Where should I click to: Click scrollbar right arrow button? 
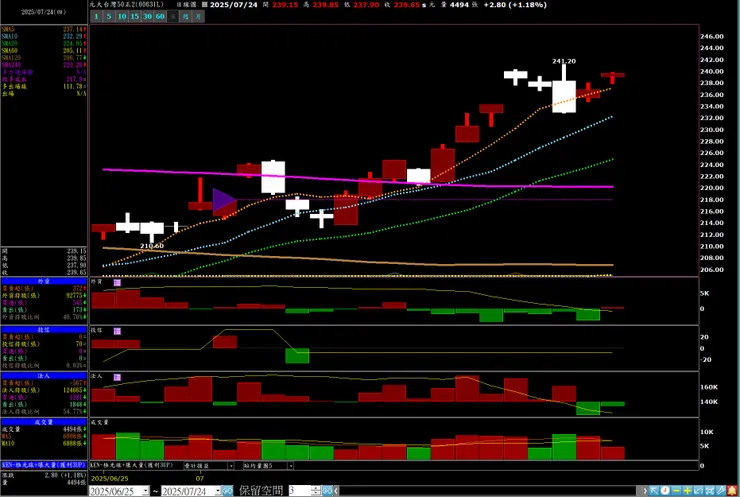point(644,491)
